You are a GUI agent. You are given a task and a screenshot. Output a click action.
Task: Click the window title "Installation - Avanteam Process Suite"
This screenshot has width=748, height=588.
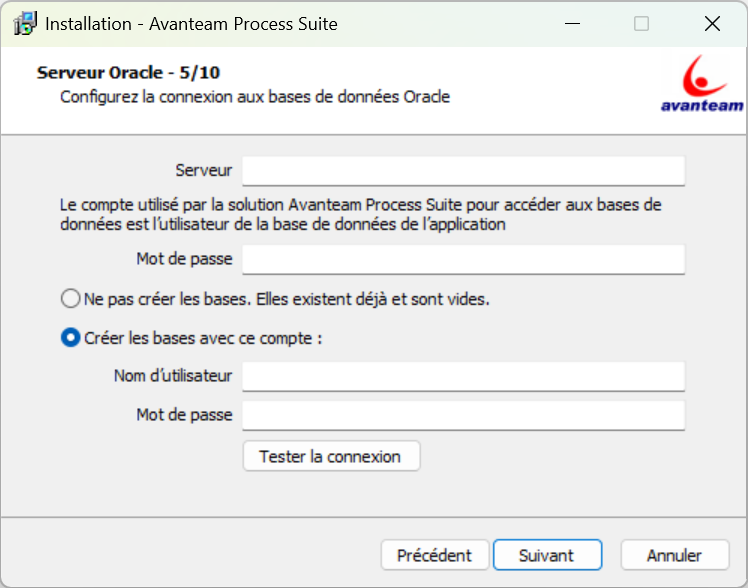pyautogui.click(x=191, y=24)
